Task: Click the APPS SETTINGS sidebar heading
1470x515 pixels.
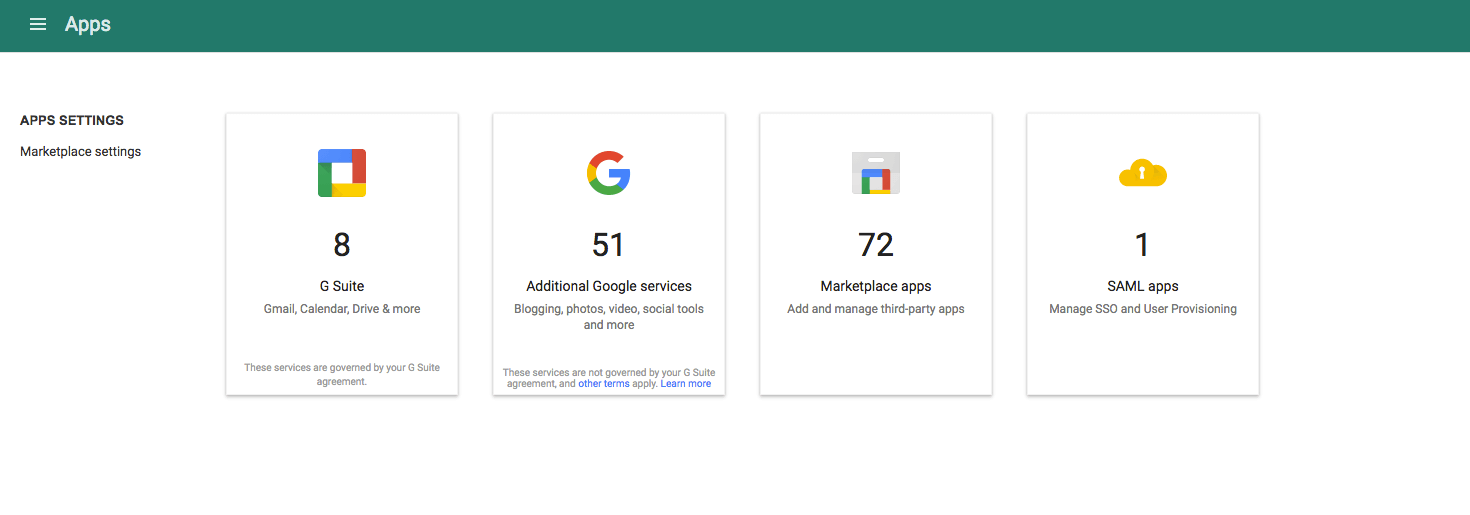Action: (x=72, y=120)
